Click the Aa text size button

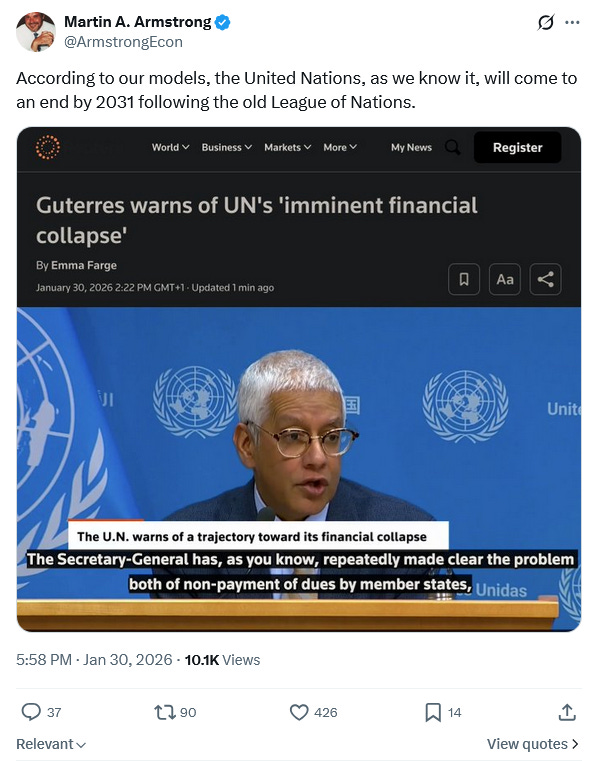click(x=505, y=279)
